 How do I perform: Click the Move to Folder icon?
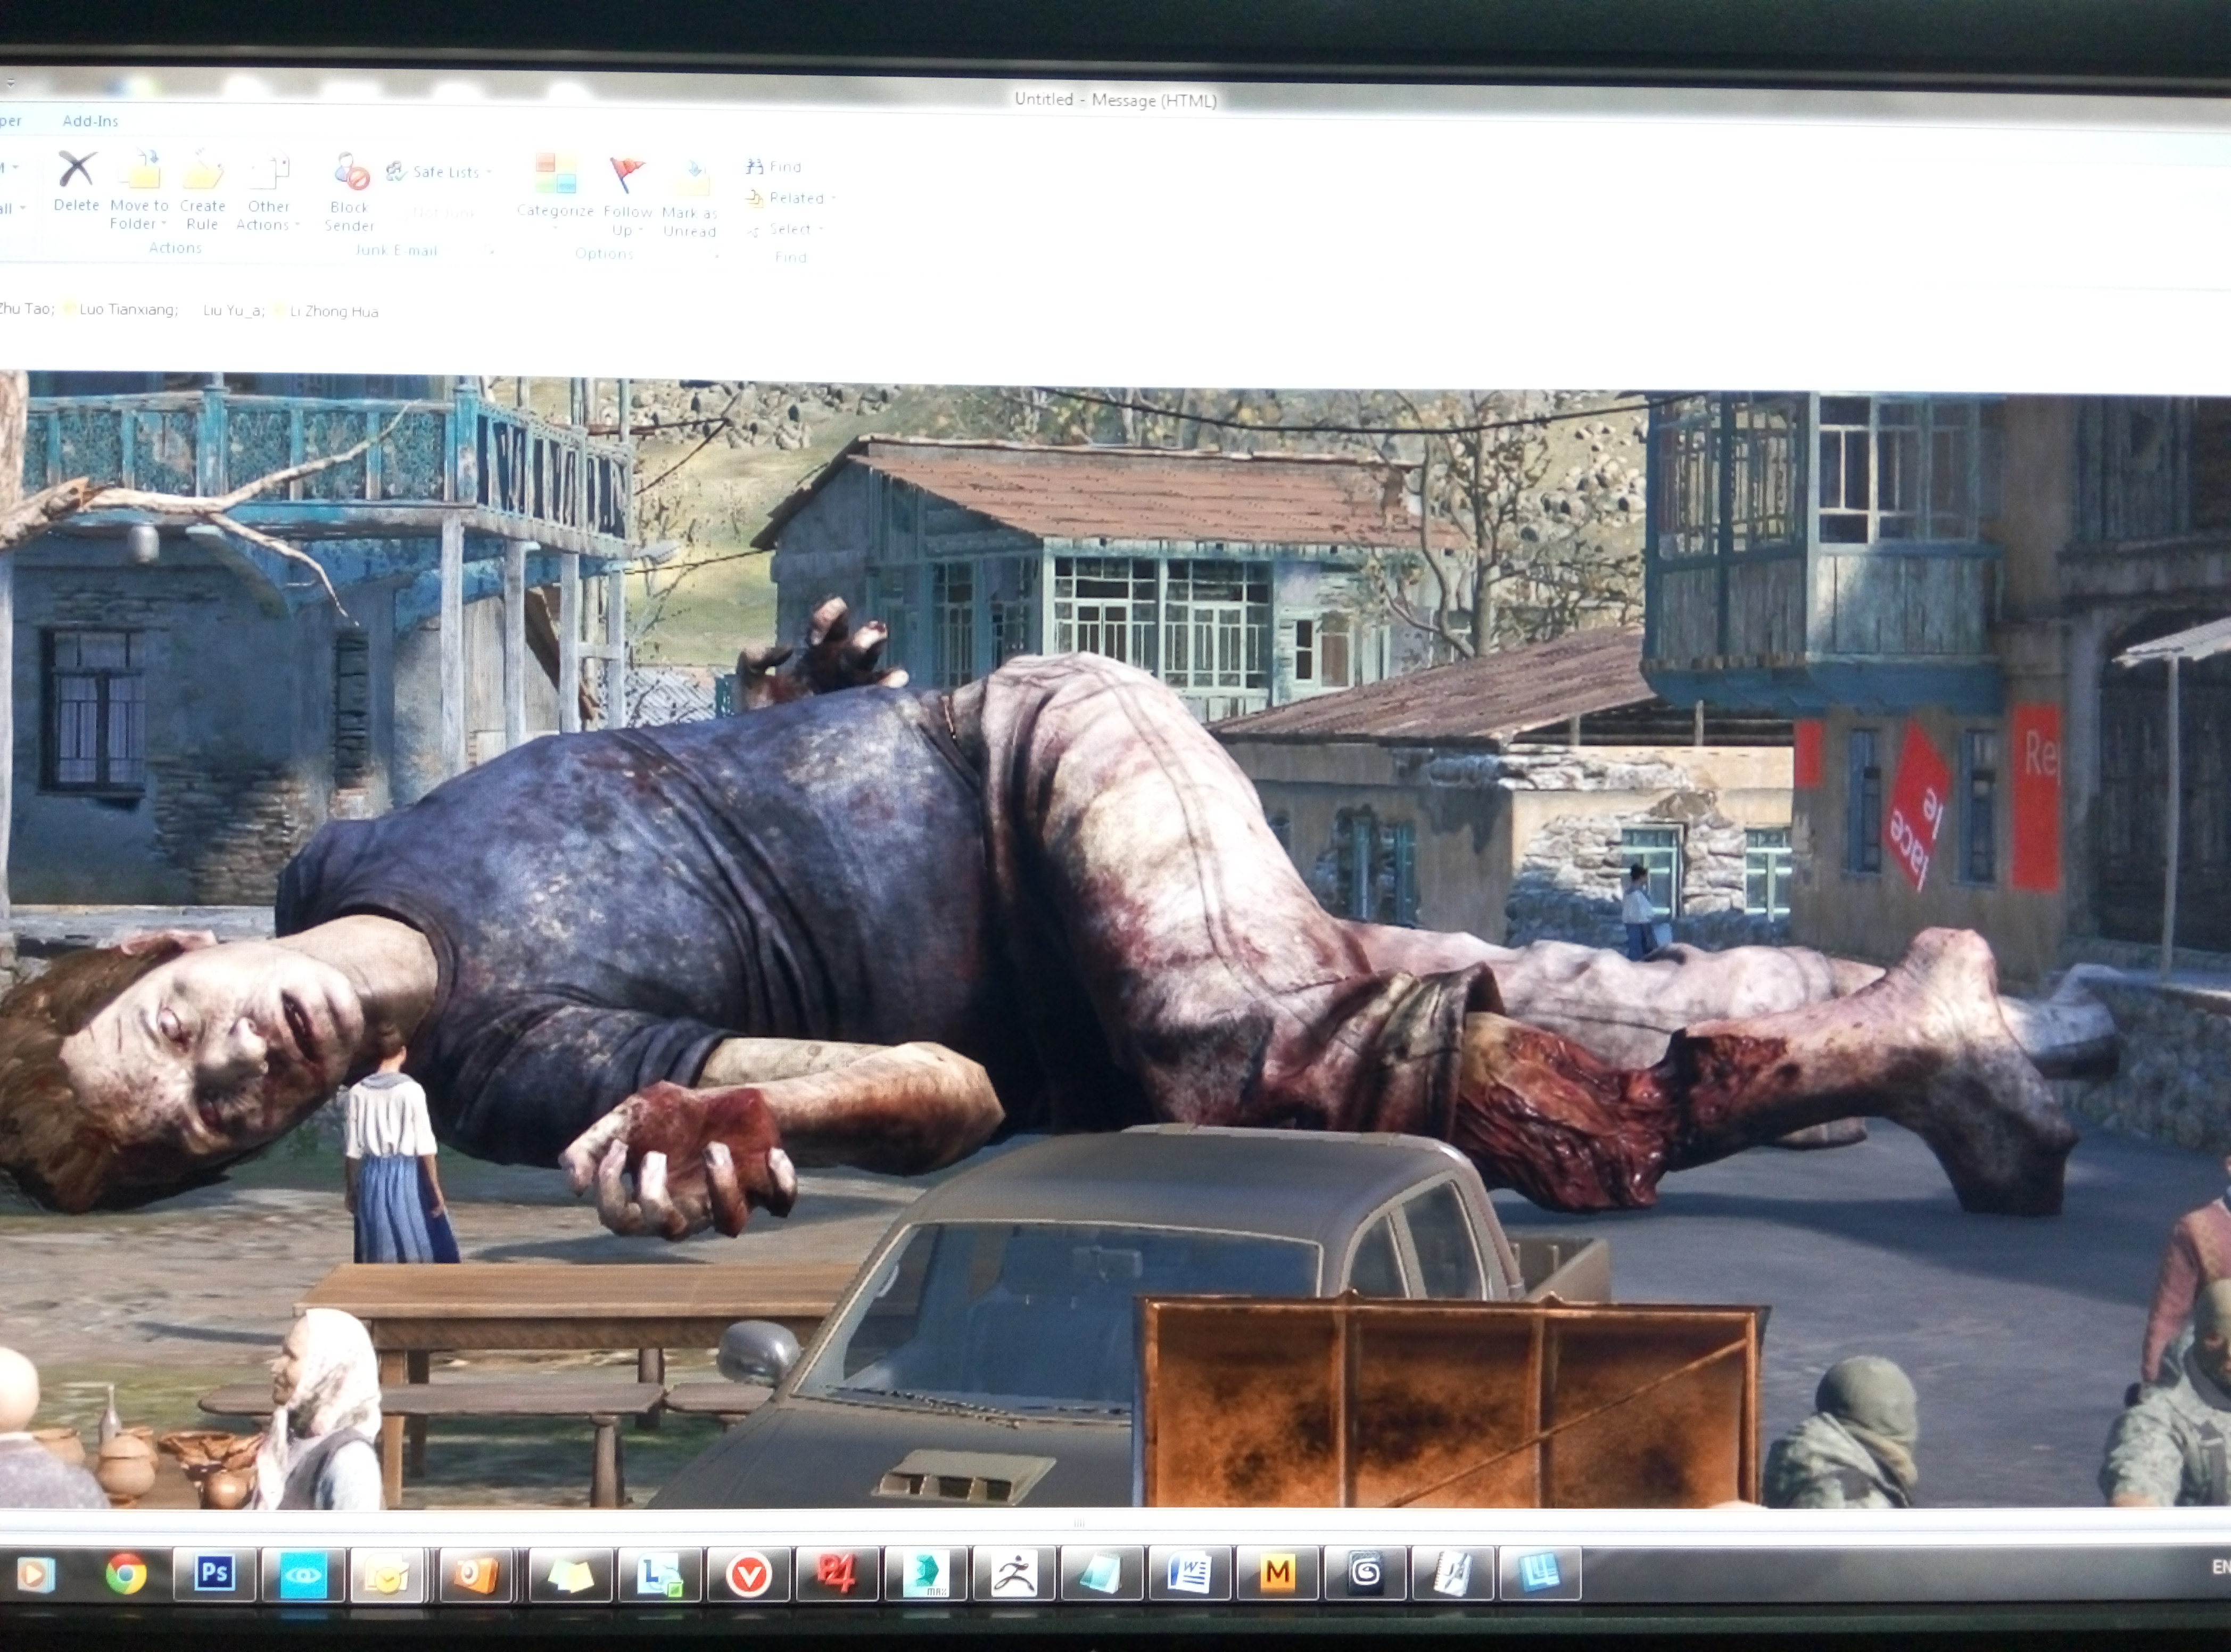pyautogui.click(x=140, y=169)
